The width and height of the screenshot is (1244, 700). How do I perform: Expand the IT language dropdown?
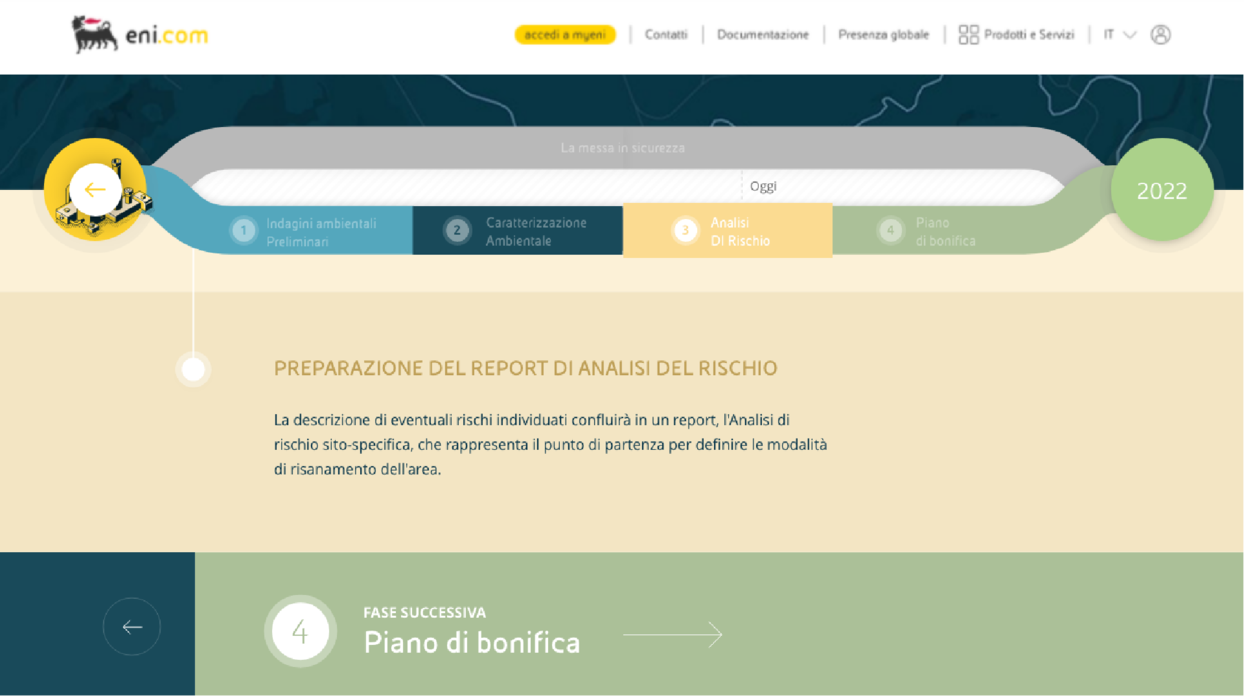coord(1119,35)
